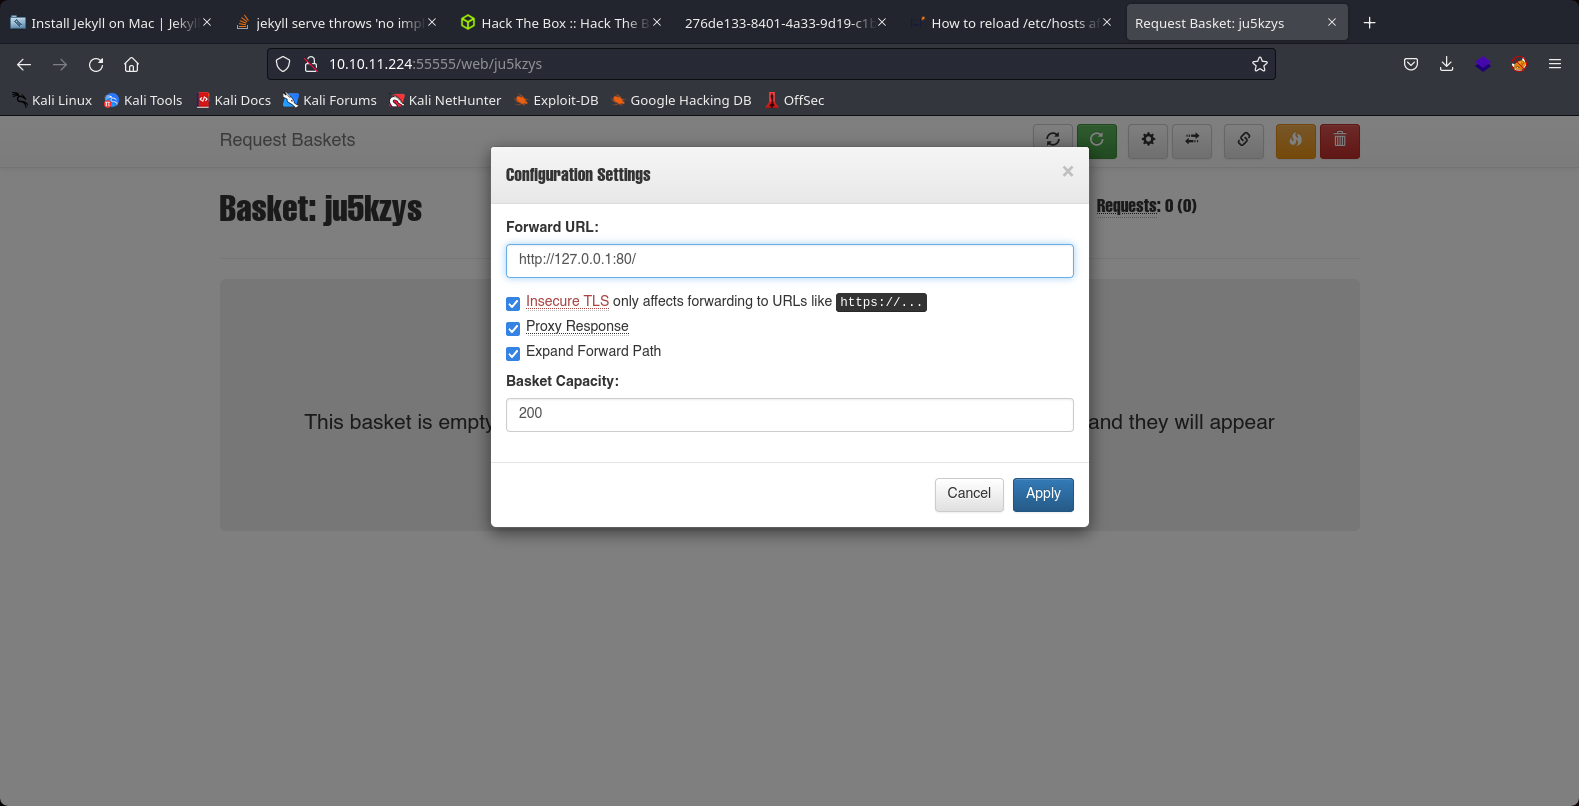Toggle the Proxy Response checkbox
Image resolution: width=1579 pixels, height=806 pixels.
[513, 328]
